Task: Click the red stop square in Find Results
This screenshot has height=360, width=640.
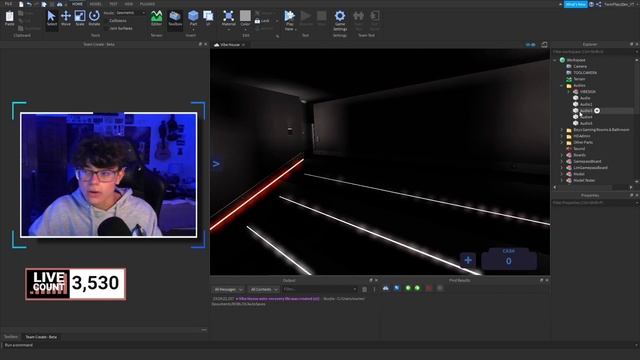Action: [x=429, y=288]
